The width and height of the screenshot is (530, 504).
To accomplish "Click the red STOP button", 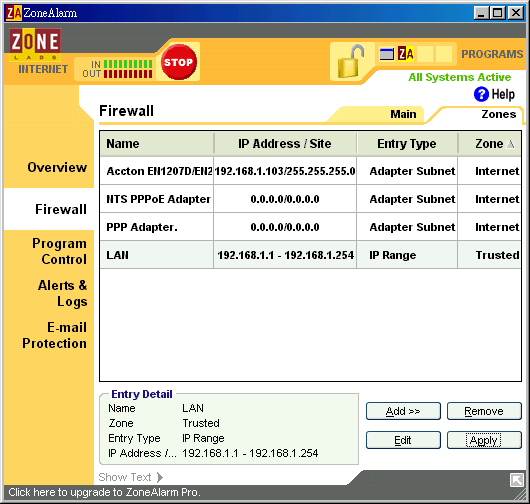I will 178,62.
